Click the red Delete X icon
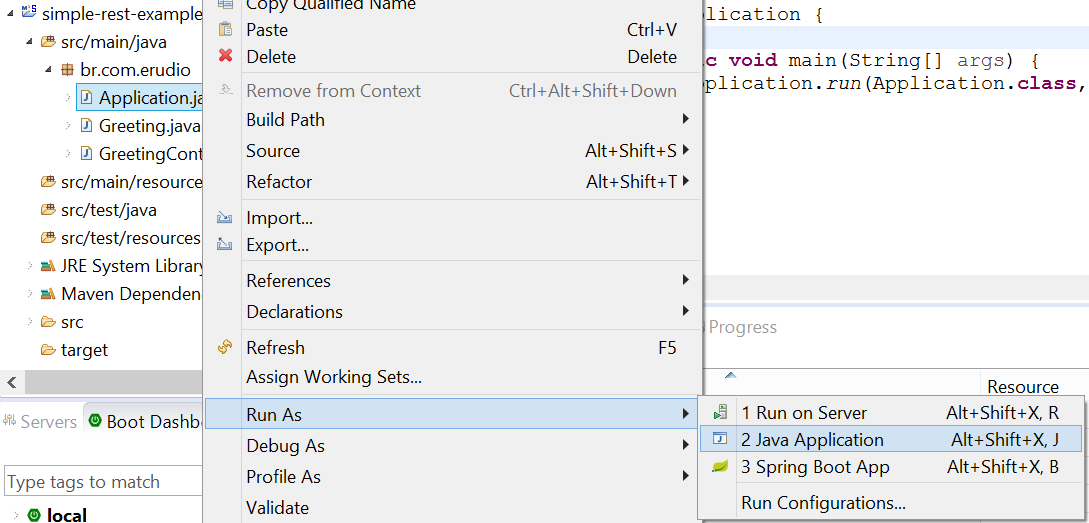The height and width of the screenshot is (523, 1089). (x=225, y=57)
